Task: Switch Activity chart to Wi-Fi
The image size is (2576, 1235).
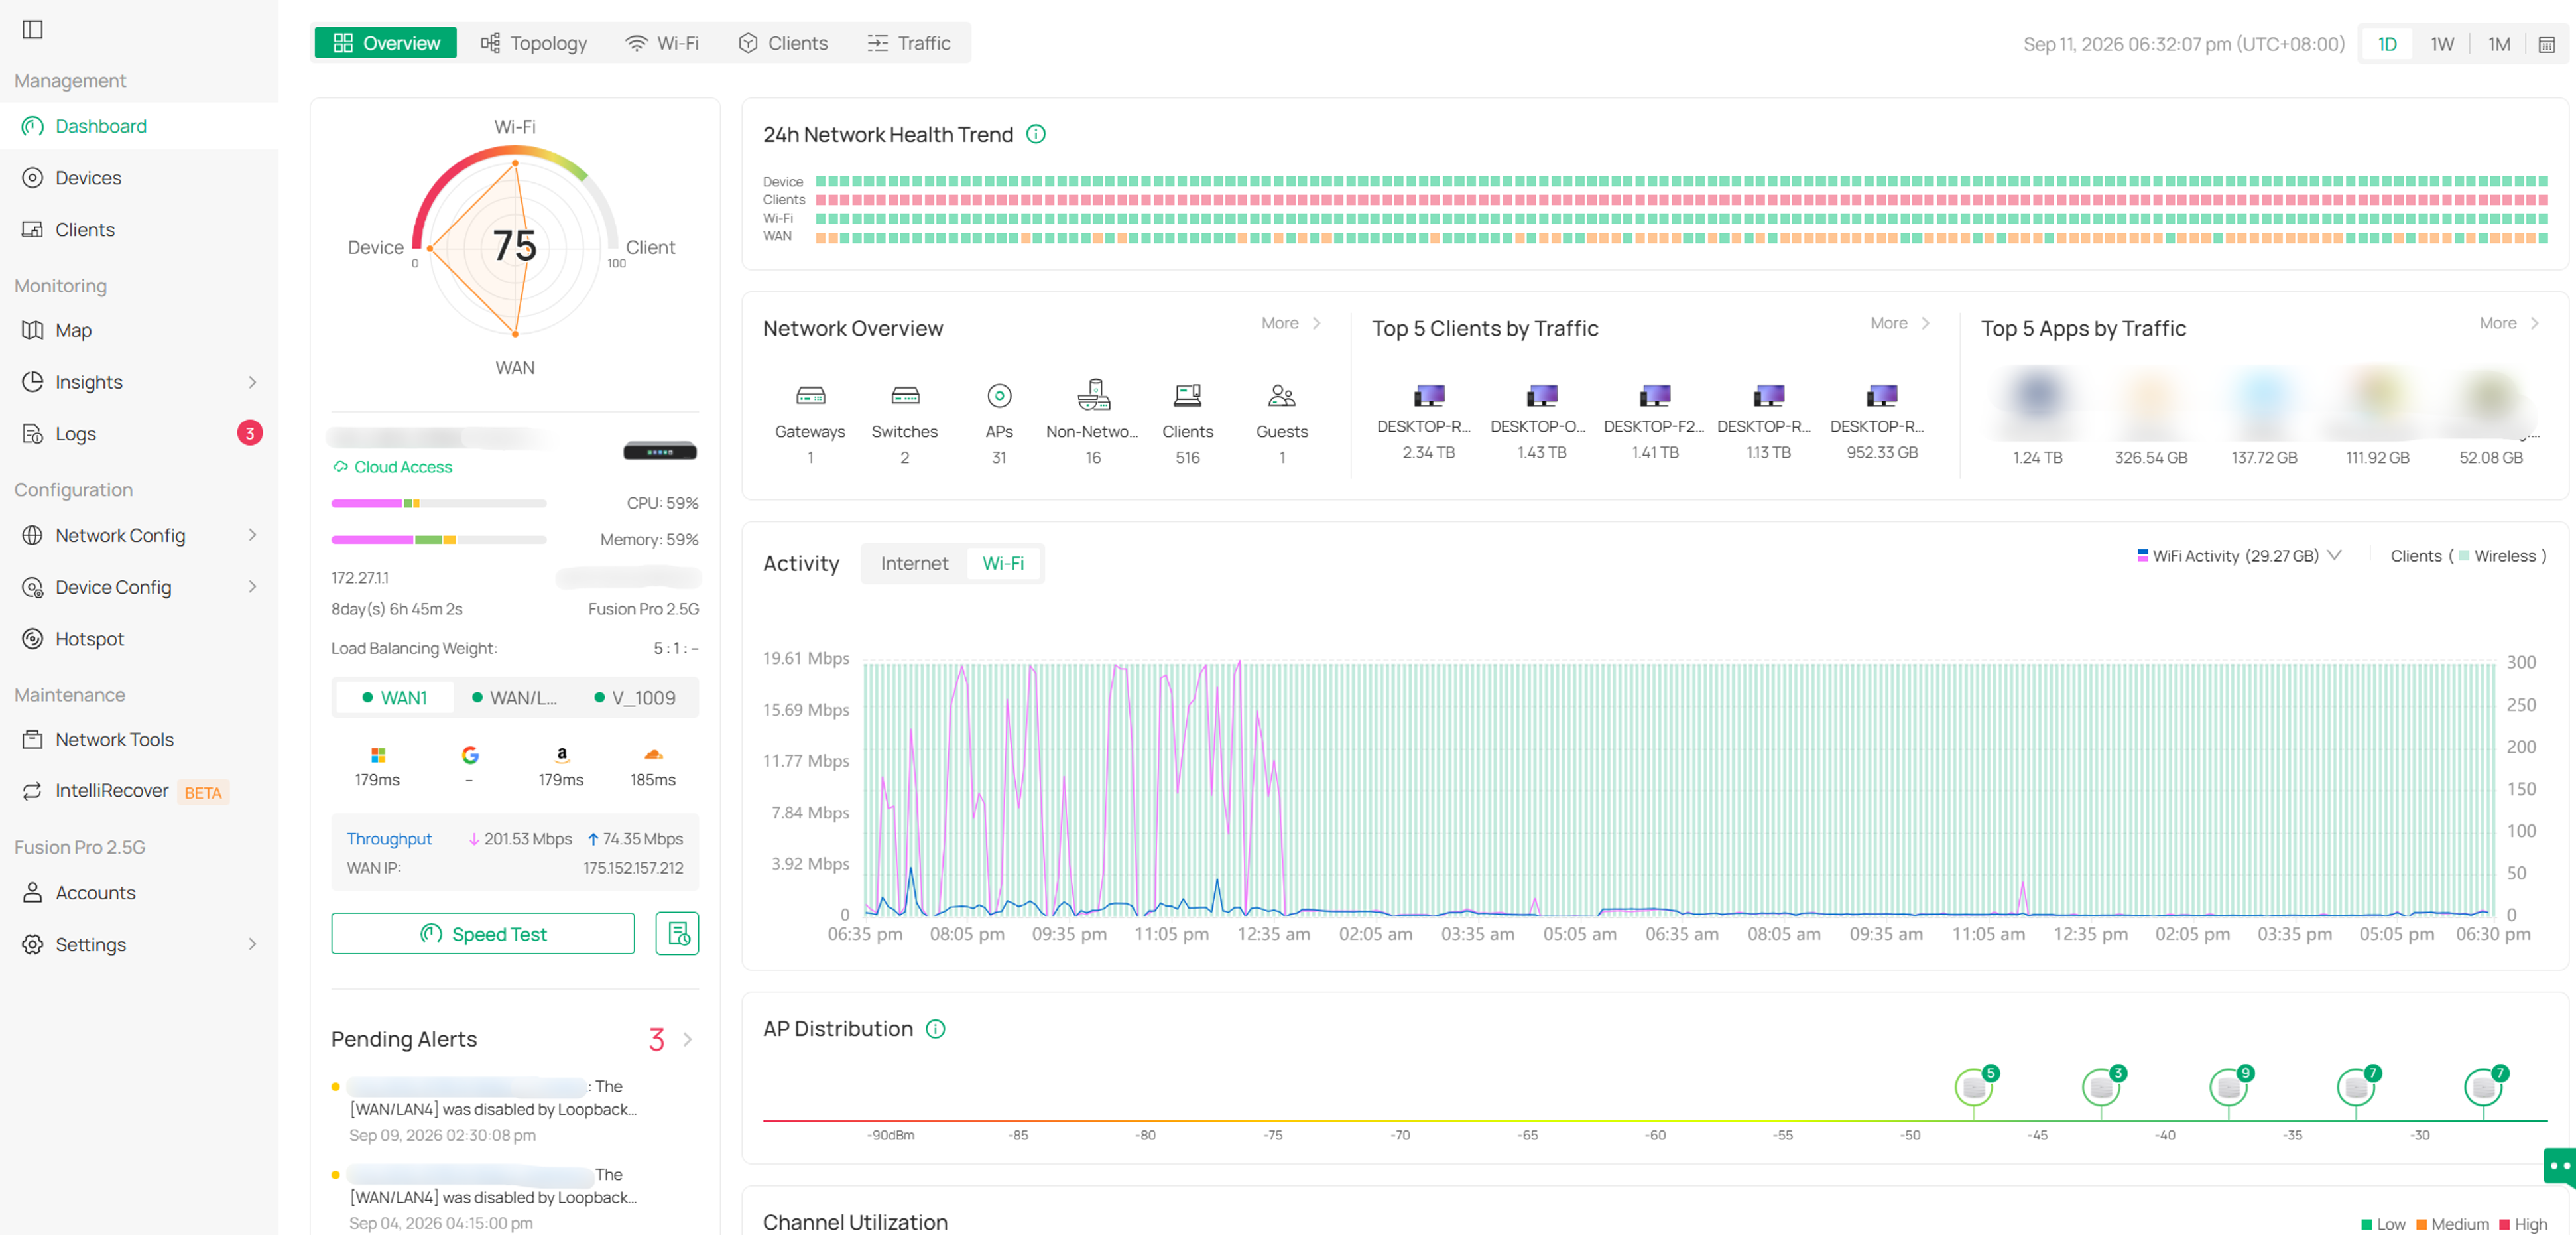Action: click(x=1003, y=563)
